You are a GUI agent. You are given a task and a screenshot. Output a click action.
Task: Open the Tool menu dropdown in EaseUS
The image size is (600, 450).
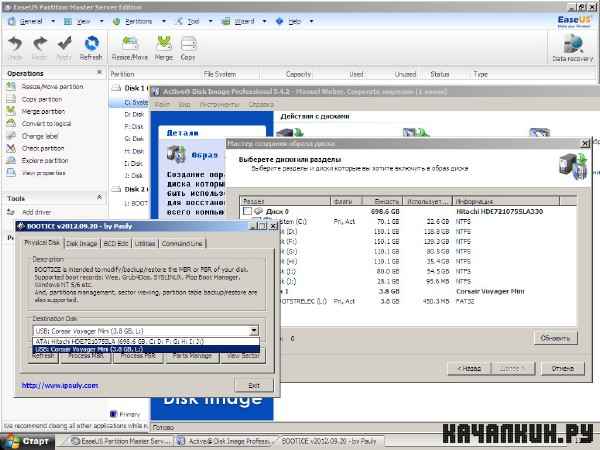[x=193, y=21]
